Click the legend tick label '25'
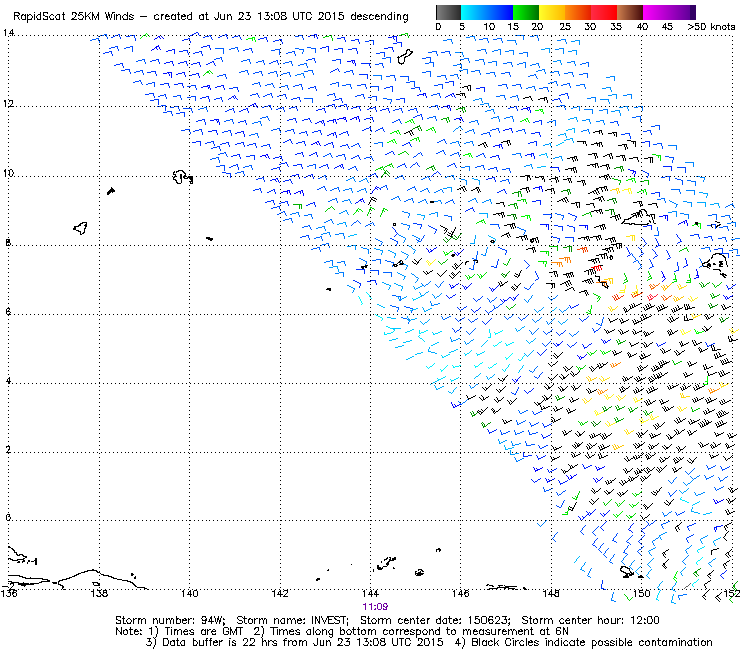 (x=565, y=27)
